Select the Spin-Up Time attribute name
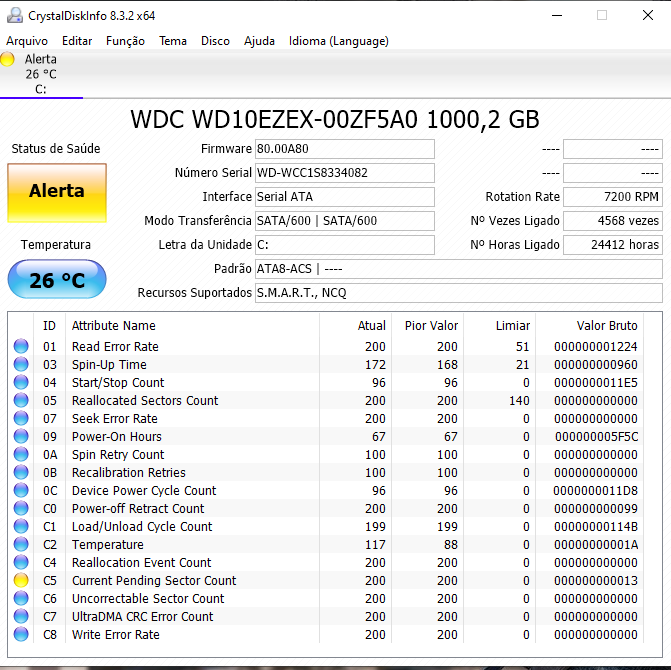 click(109, 365)
